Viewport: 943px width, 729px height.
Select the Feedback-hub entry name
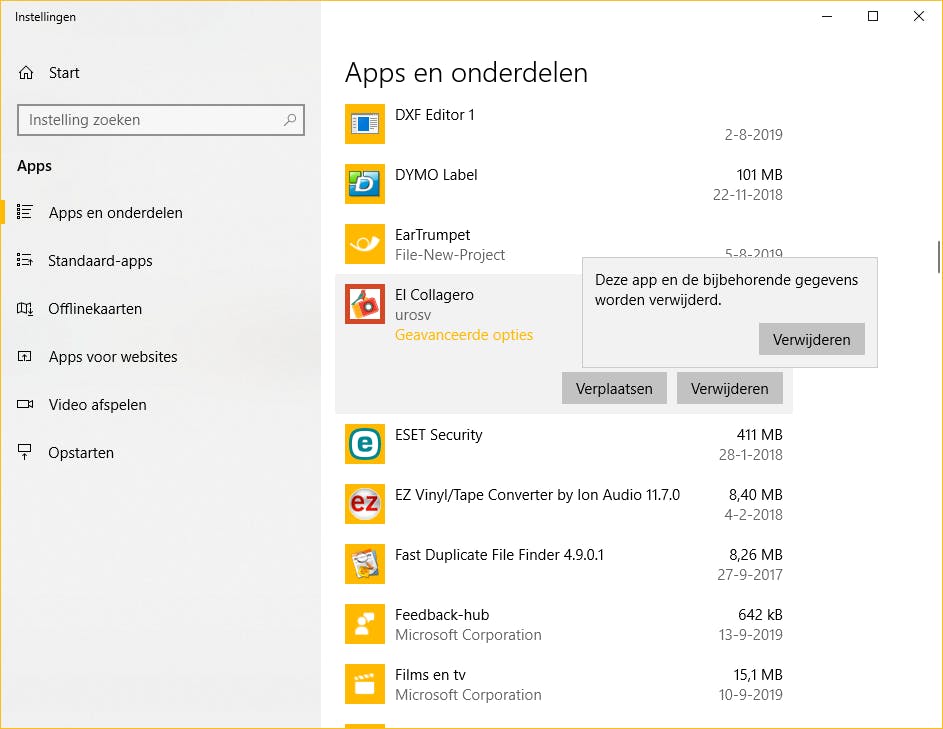coord(442,615)
